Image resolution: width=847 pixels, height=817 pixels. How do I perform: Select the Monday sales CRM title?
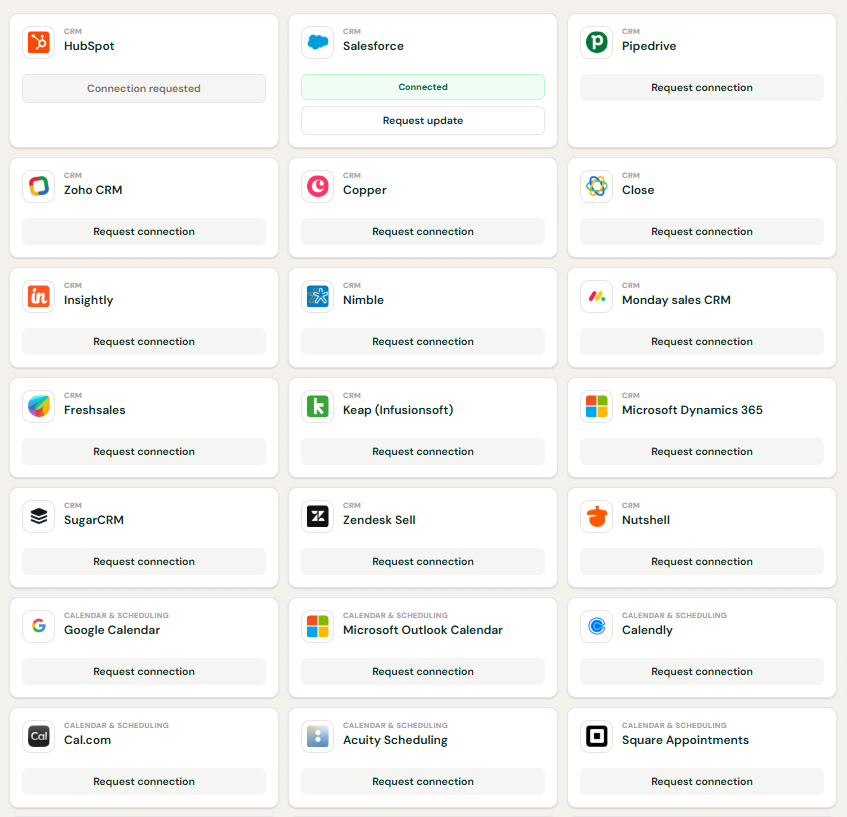676,300
